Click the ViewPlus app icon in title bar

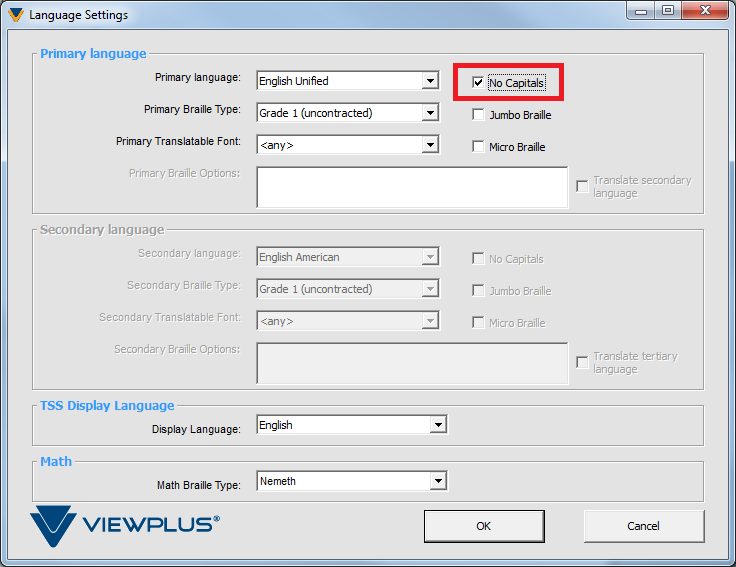[x=15, y=15]
